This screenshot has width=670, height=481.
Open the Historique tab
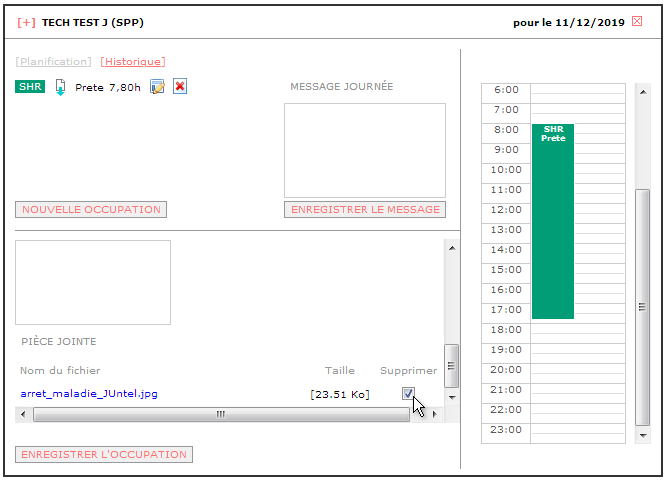pos(133,62)
